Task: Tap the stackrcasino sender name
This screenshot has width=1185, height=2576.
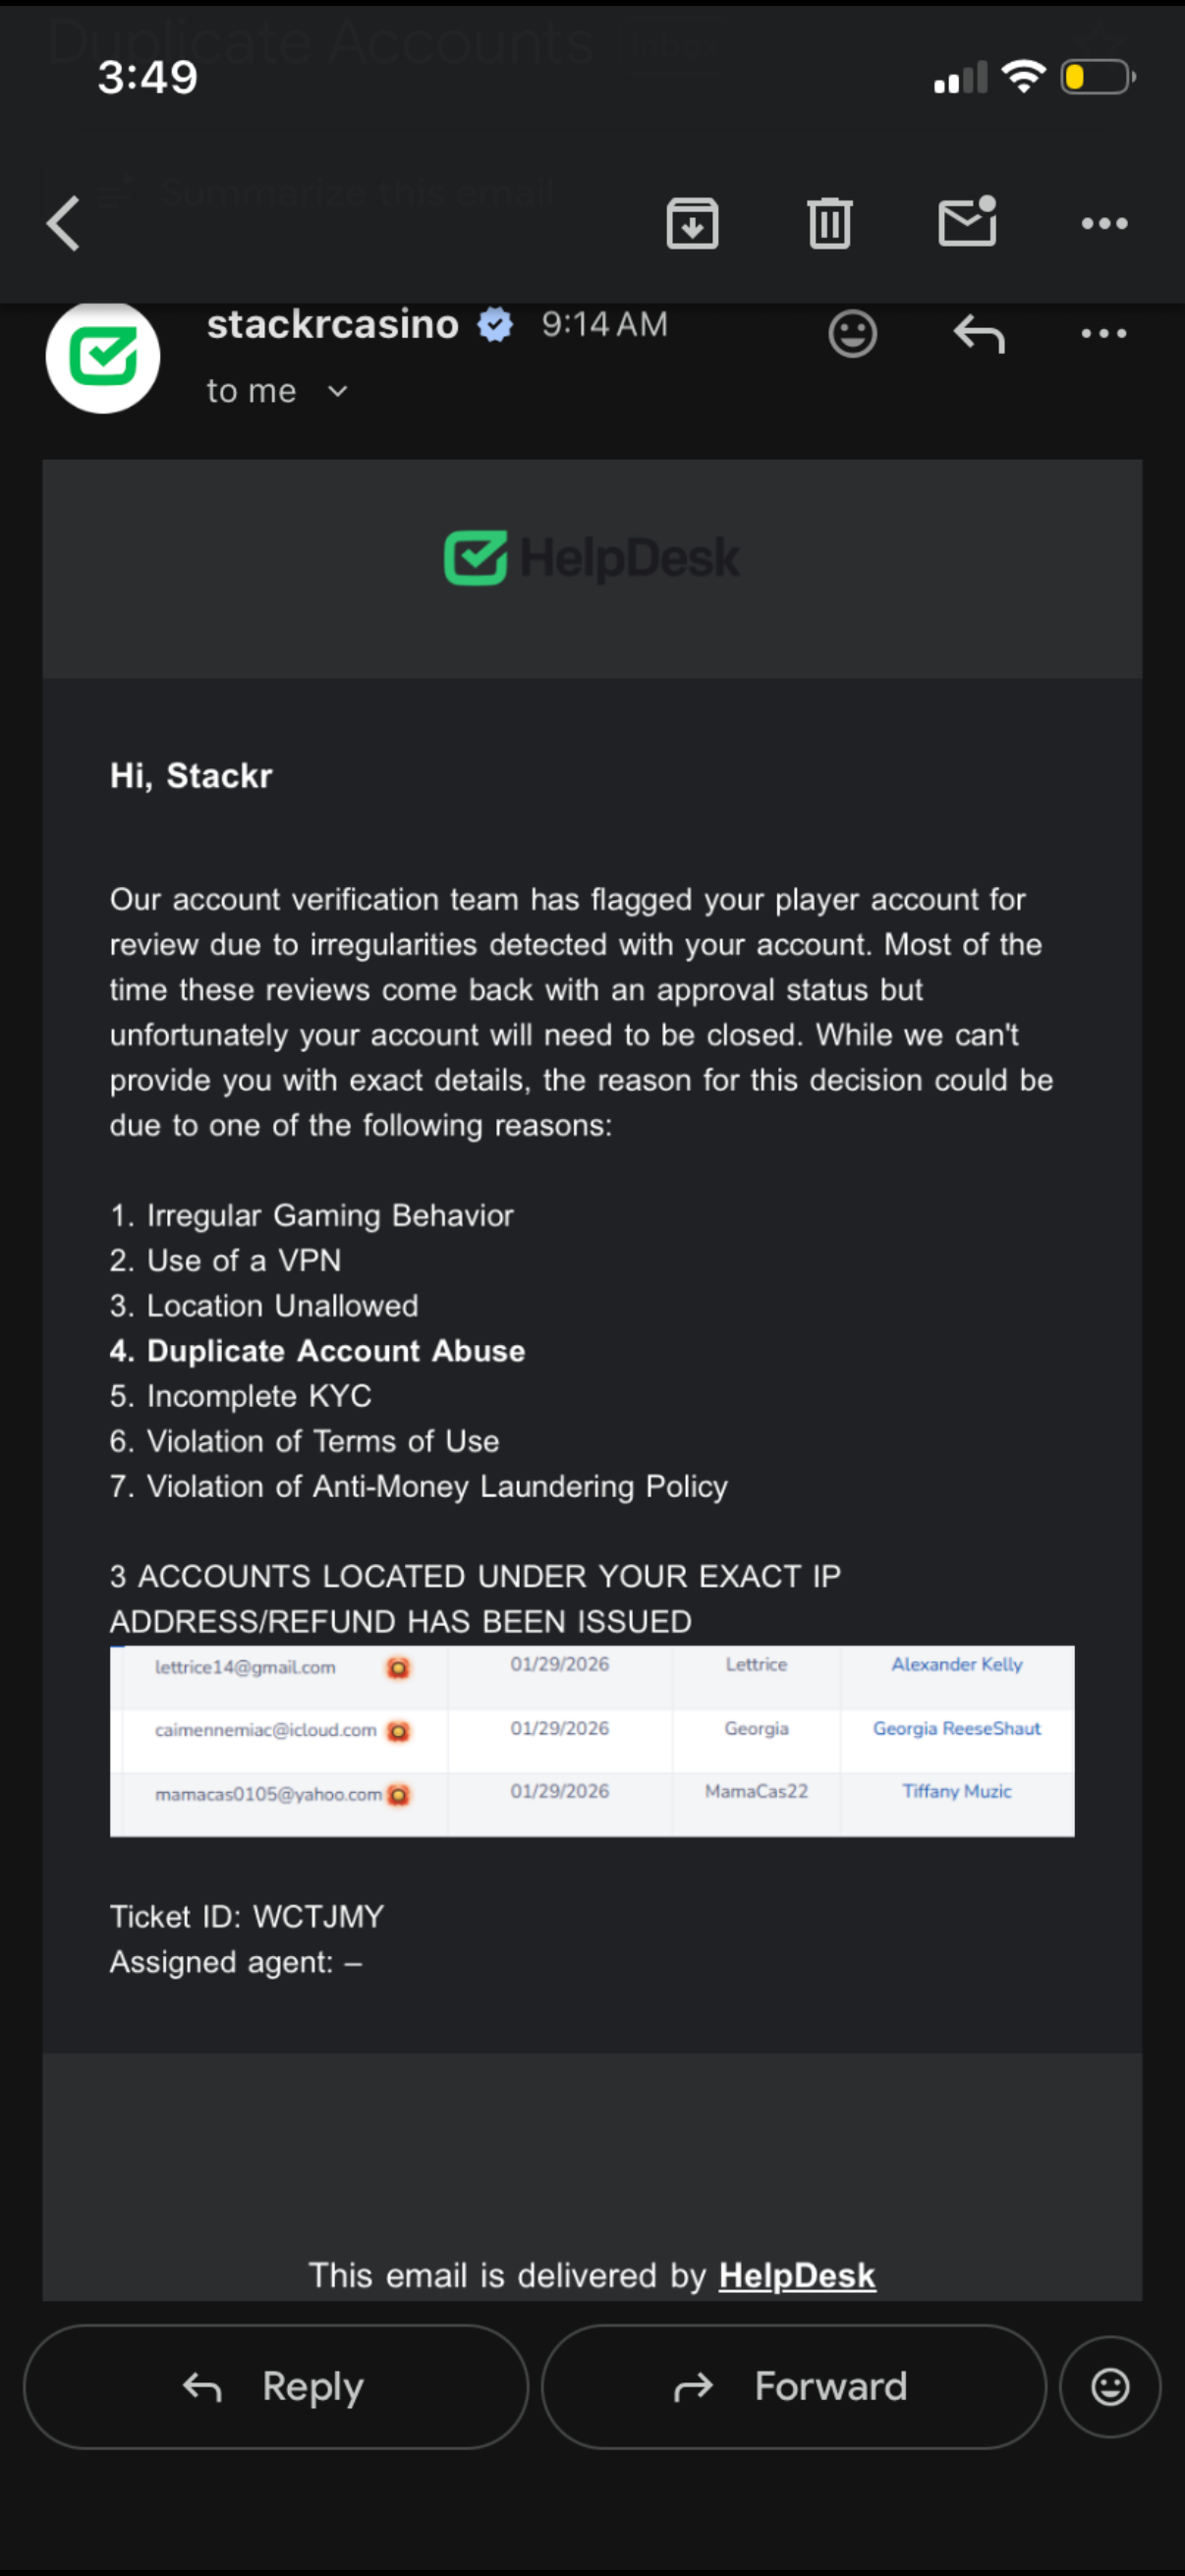Action: click(x=332, y=324)
